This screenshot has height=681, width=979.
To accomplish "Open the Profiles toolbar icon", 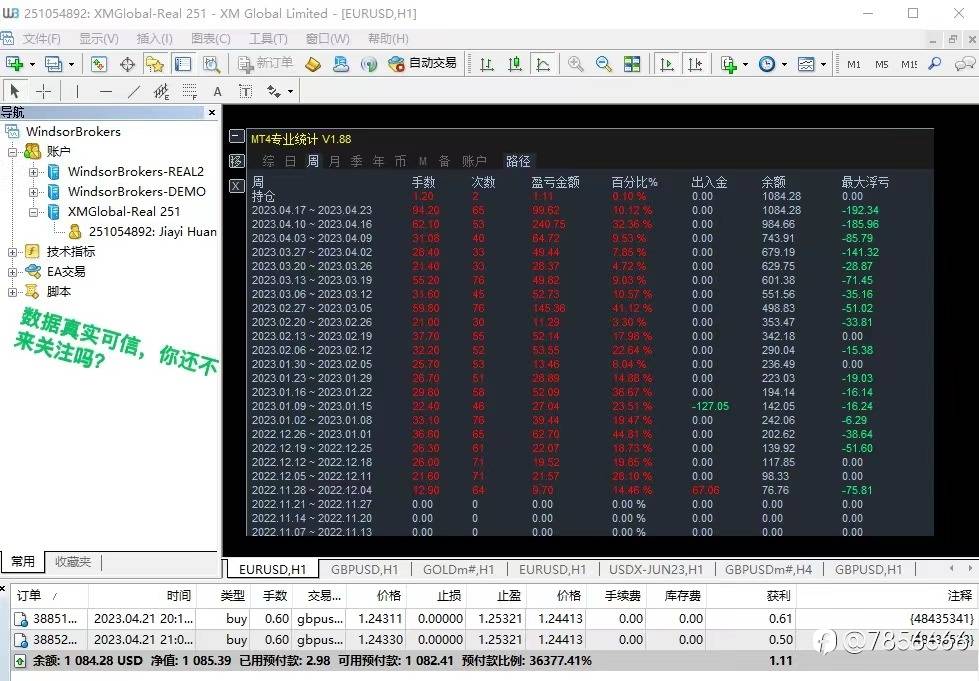I will (54, 64).
